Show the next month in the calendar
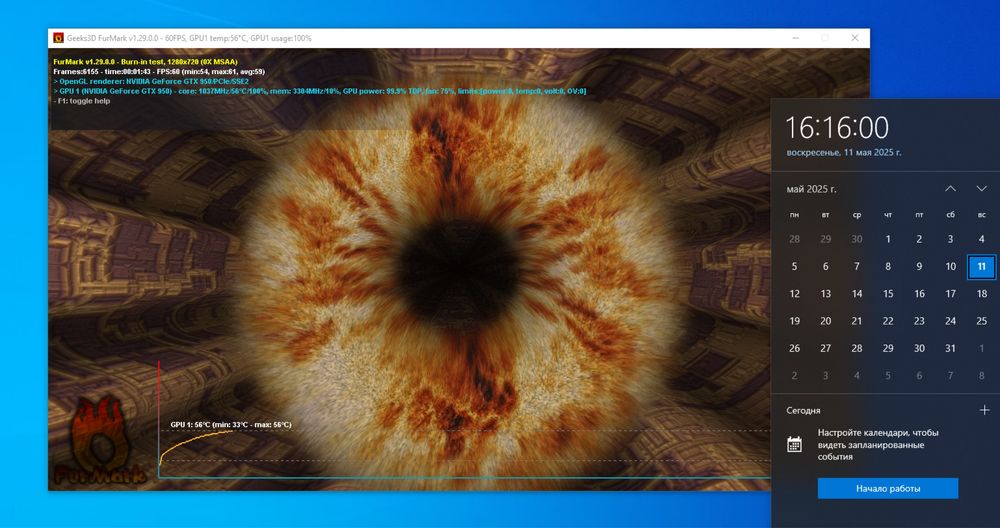The height and width of the screenshot is (528, 1000). (x=982, y=189)
